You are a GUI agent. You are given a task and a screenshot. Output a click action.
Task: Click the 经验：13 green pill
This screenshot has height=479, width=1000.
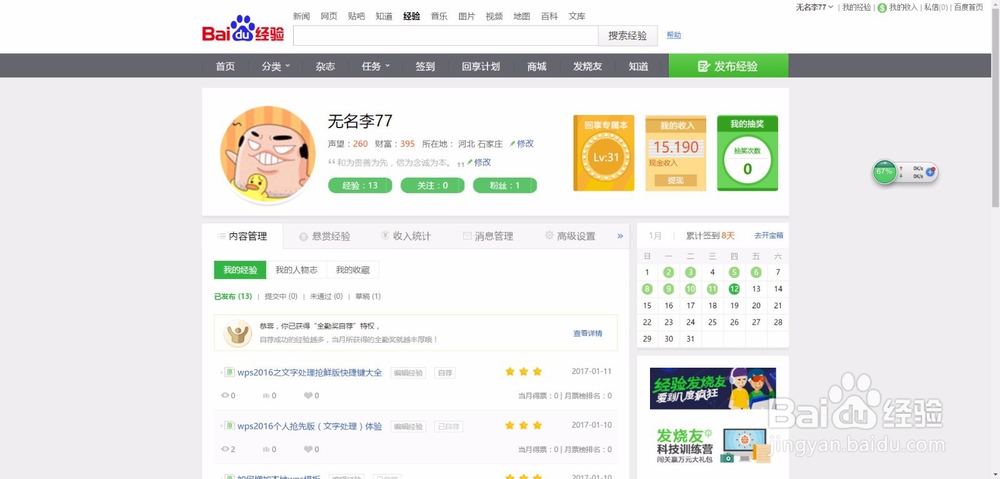(360, 186)
